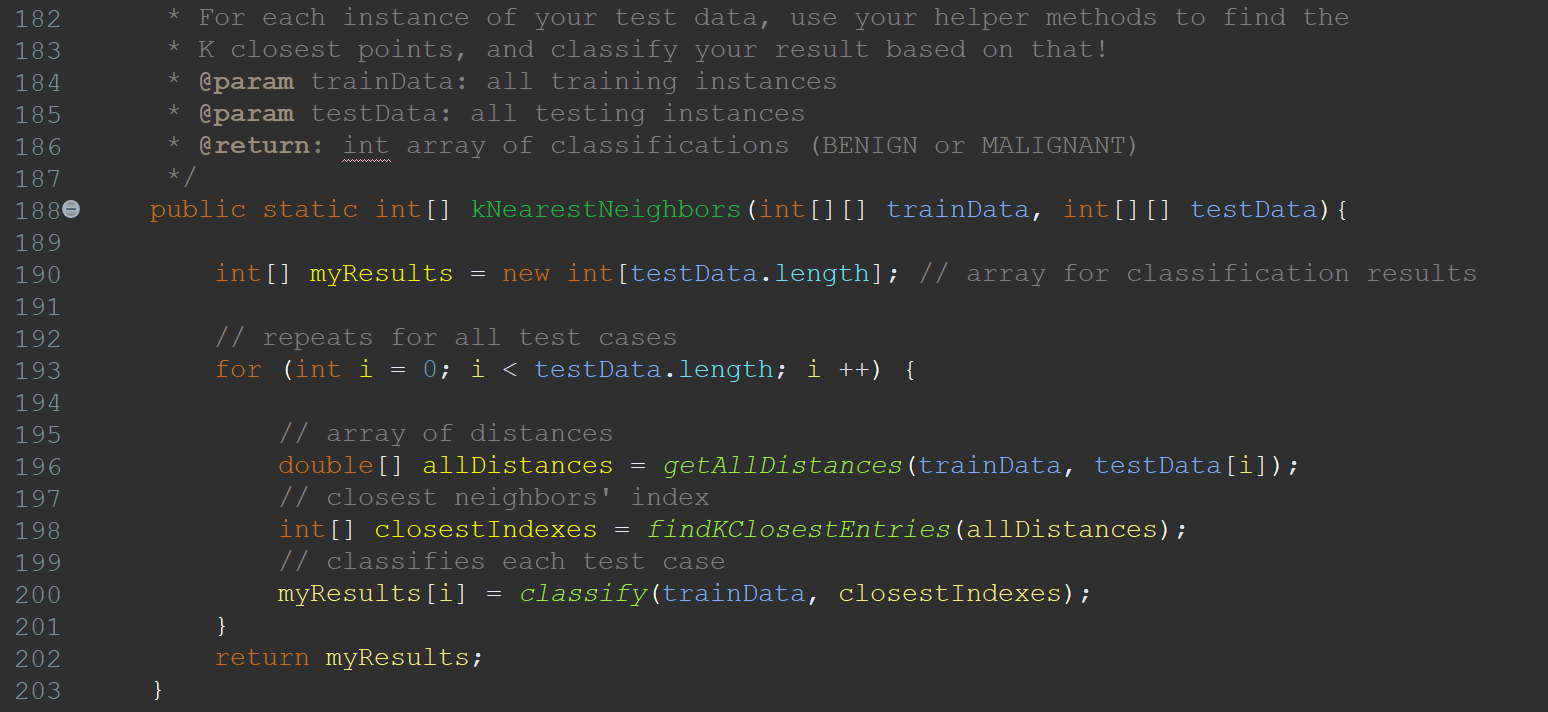
Task: Place cursor on the closestIndexes variable declaration
Action: pos(485,530)
